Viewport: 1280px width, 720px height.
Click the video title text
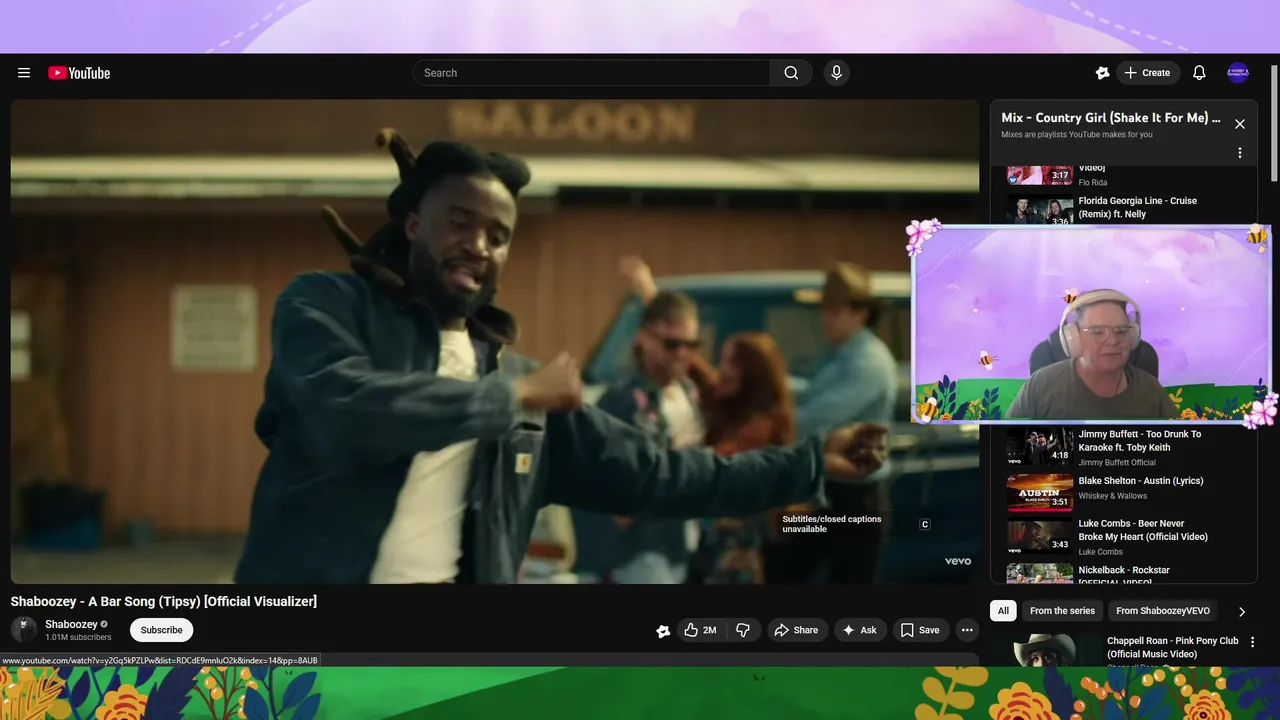(164, 601)
